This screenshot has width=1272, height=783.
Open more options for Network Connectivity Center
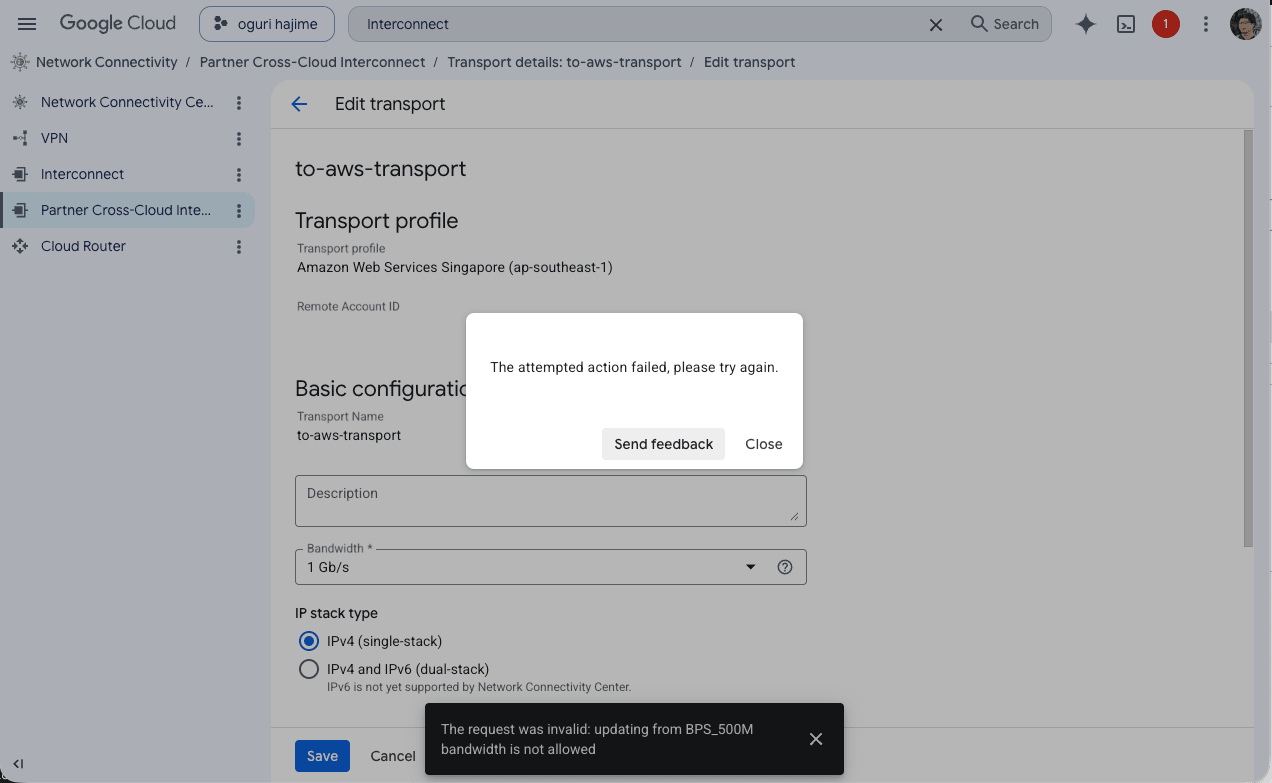click(x=238, y=103)
